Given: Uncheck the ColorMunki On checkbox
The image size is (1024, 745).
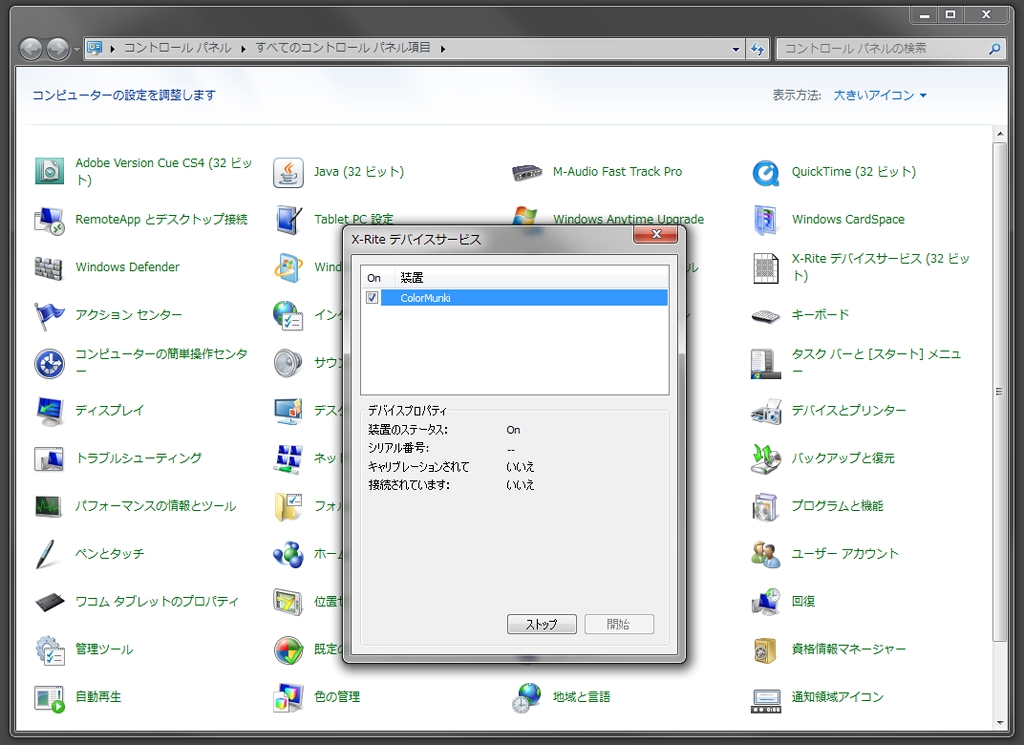Looking at the screenshot, I should tap(372, 298).
